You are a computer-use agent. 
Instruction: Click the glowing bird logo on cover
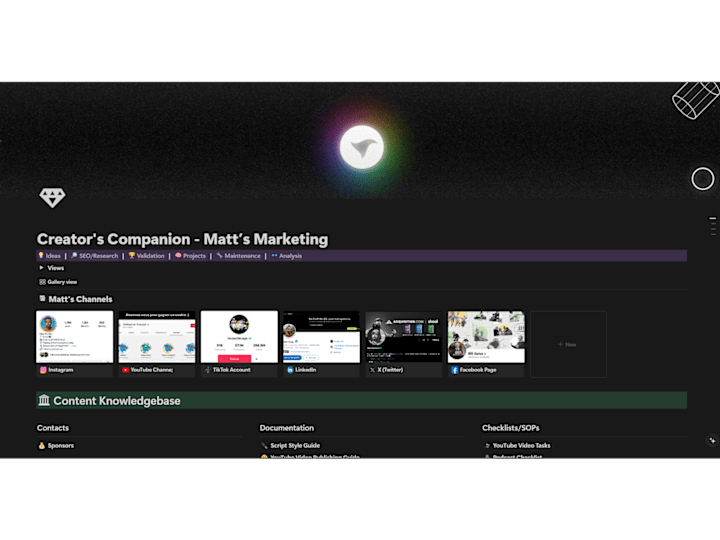click(x=362, y=147)
